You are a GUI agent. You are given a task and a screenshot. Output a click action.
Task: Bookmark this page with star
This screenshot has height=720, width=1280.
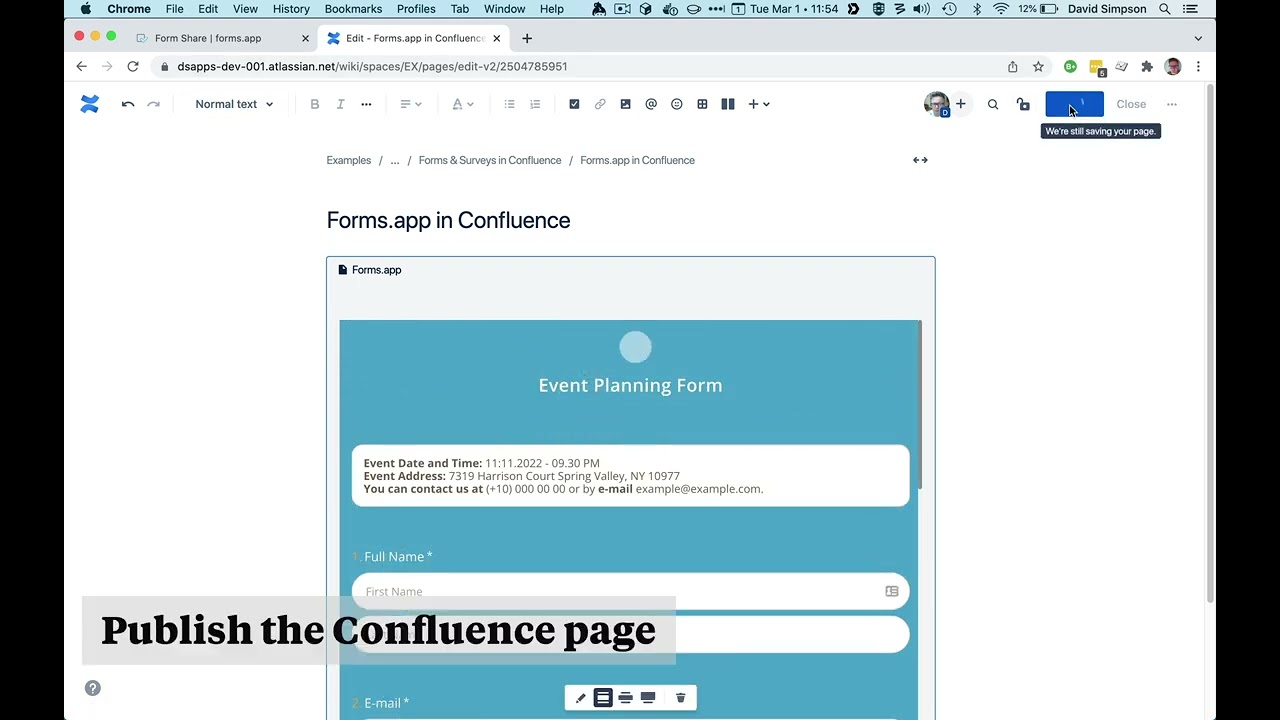(x=1038, y=66)
